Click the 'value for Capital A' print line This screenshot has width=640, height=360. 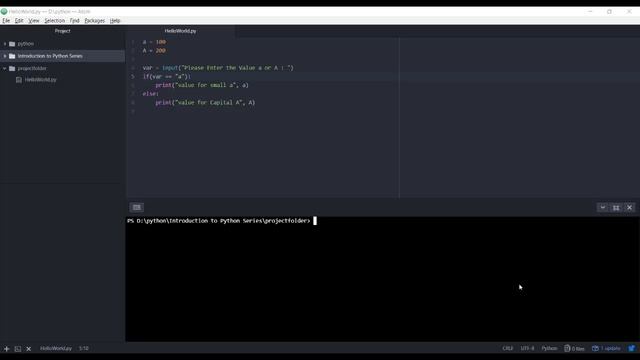205,102
